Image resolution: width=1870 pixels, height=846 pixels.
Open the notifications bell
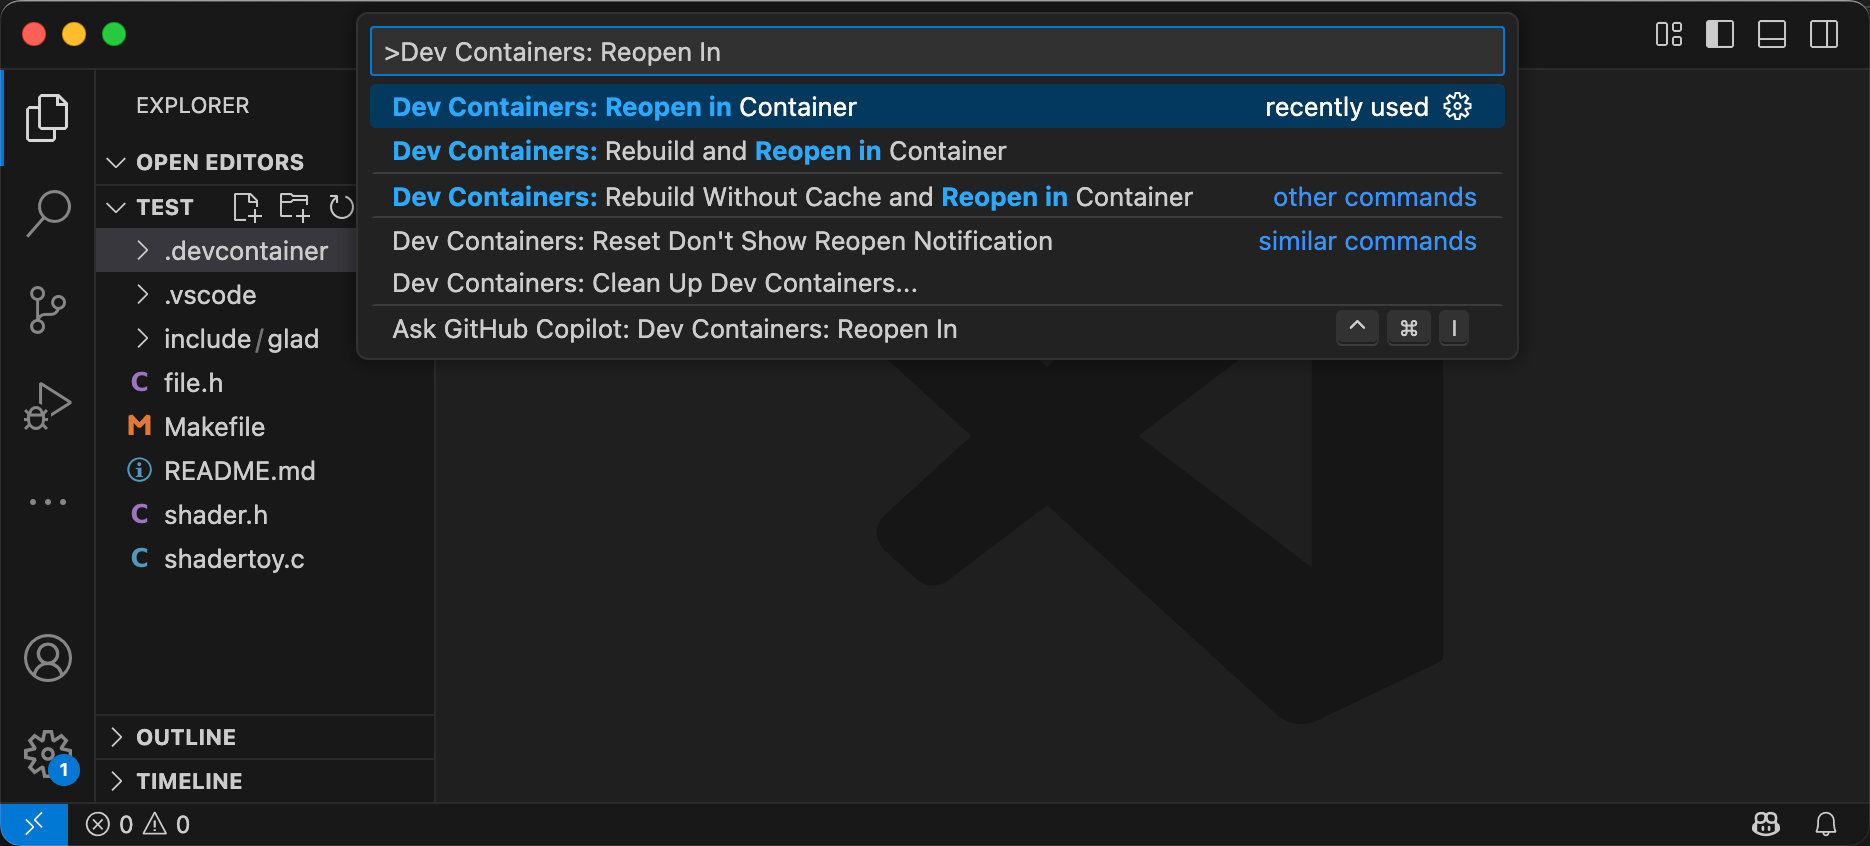(x=1825, y=824)
